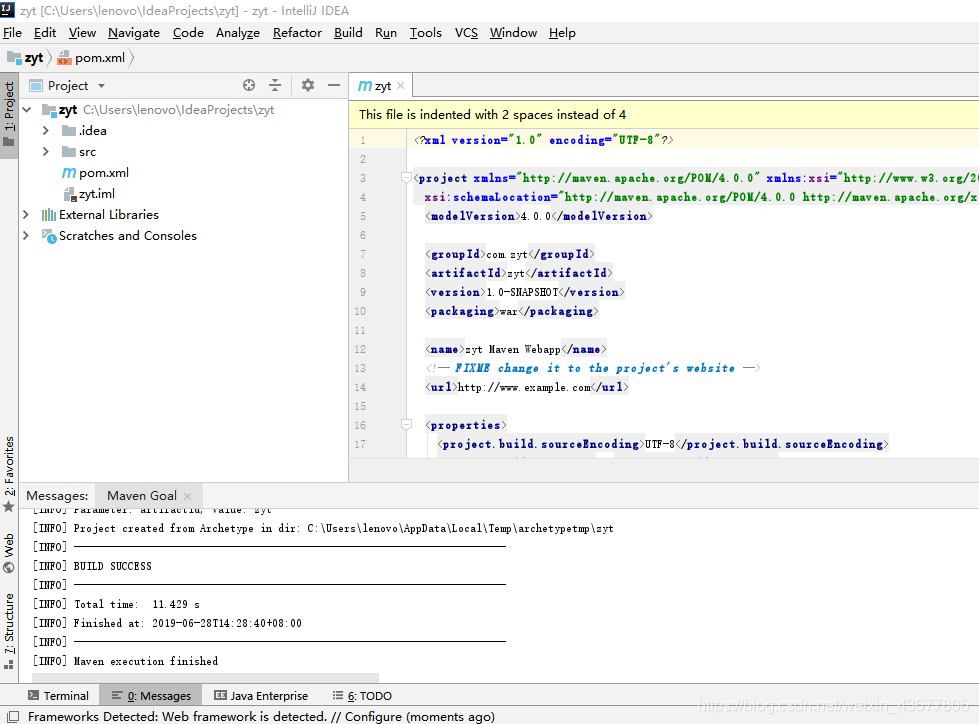Open the Refactor menu
This screenshot has width=979, height=724.
tap(297, 32)
